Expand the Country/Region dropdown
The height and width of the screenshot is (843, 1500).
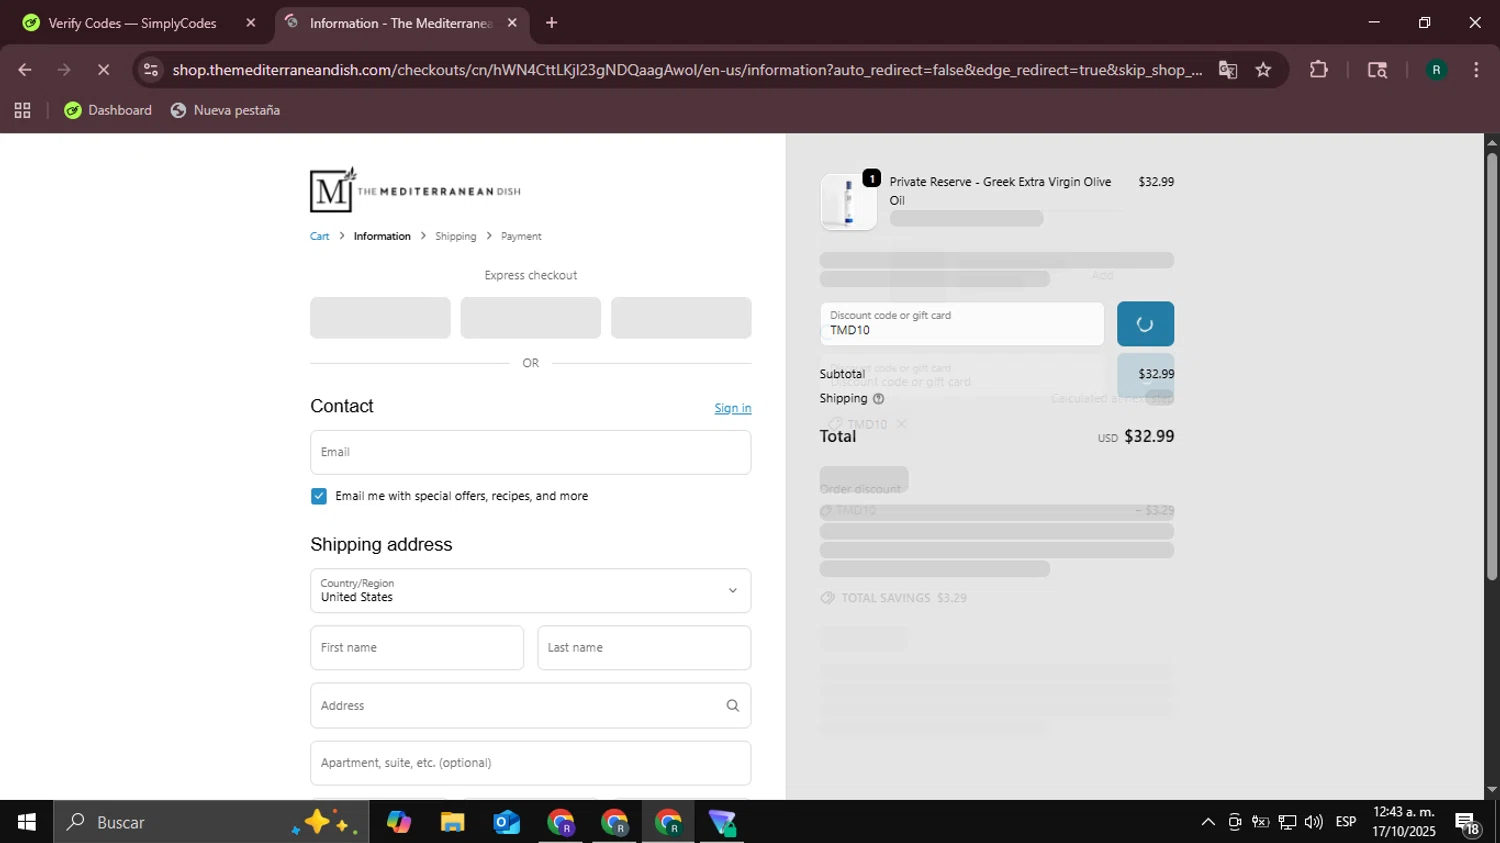point(530,590)
